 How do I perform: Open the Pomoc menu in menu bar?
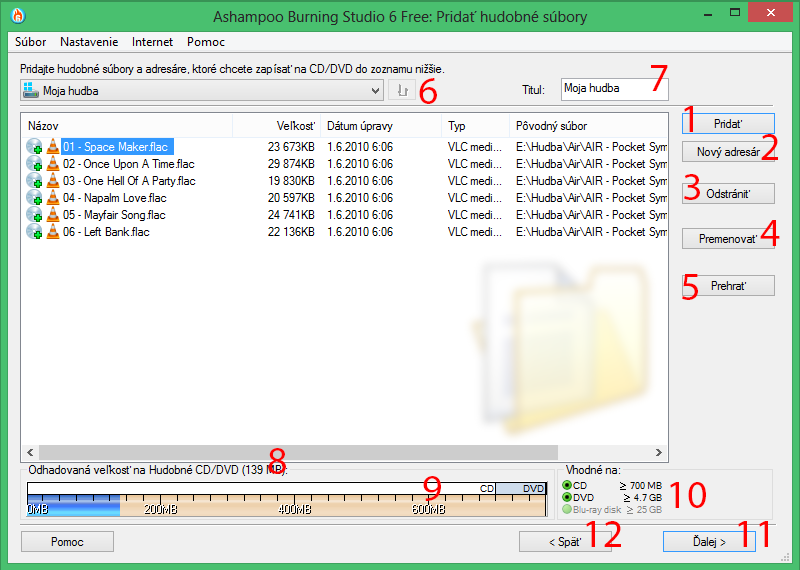(x=206, y=42)
